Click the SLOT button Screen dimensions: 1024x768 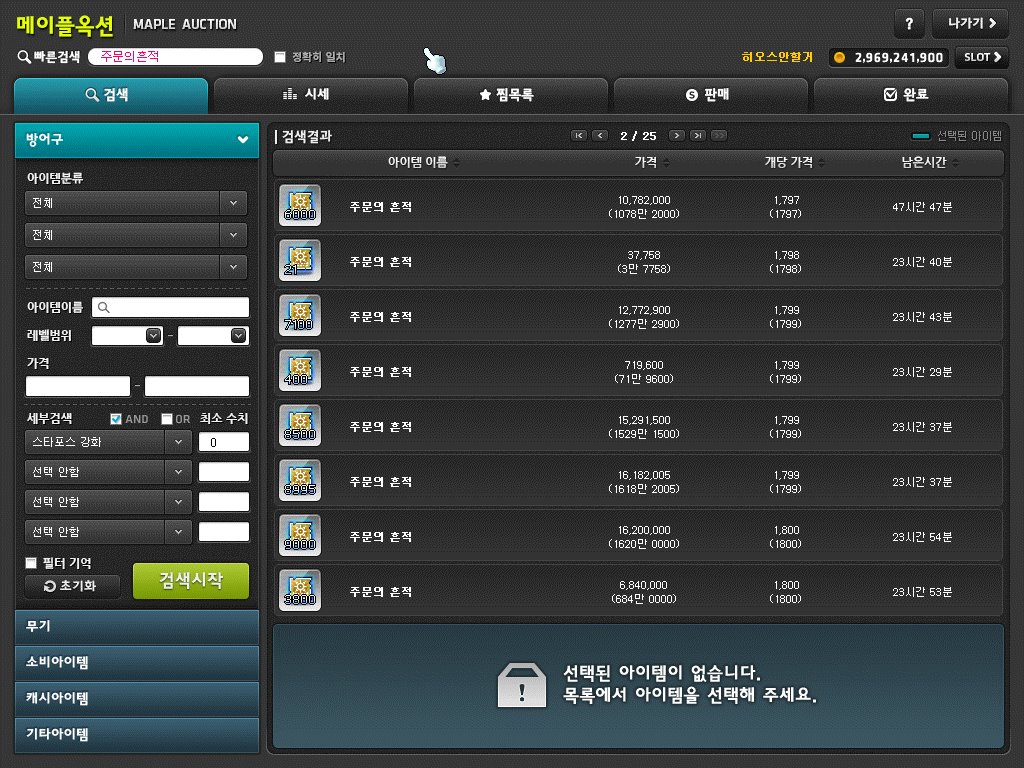click(982, 57)
